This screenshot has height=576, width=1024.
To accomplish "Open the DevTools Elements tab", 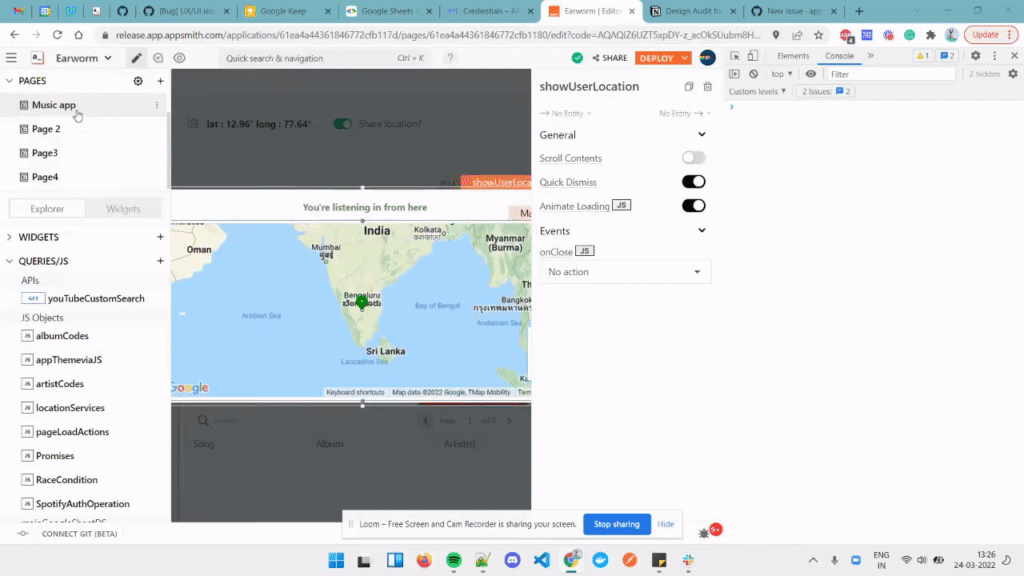I will click(793, 56).
